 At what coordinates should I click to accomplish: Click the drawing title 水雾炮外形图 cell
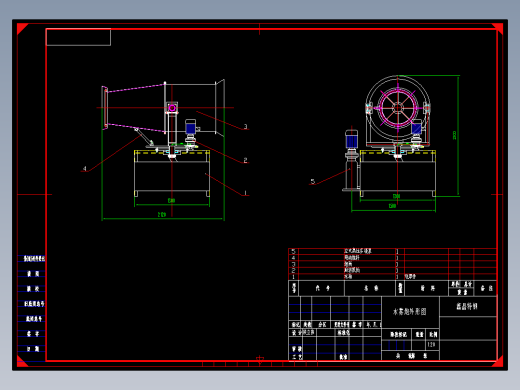coord(410,312)
